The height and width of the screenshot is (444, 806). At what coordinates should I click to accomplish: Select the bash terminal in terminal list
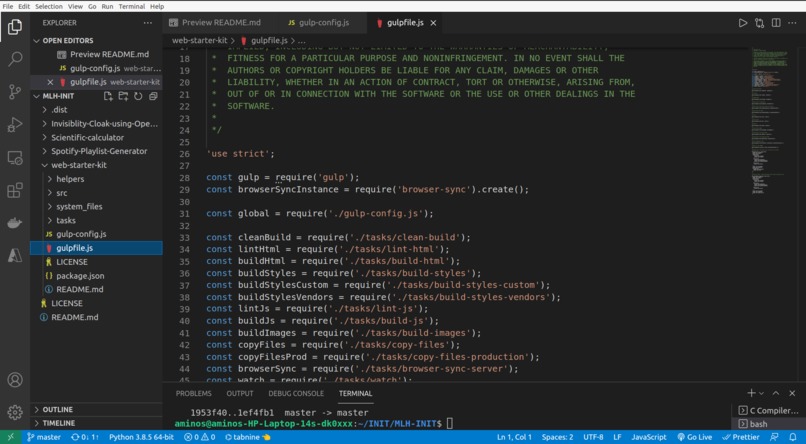[x=768, y=424]
